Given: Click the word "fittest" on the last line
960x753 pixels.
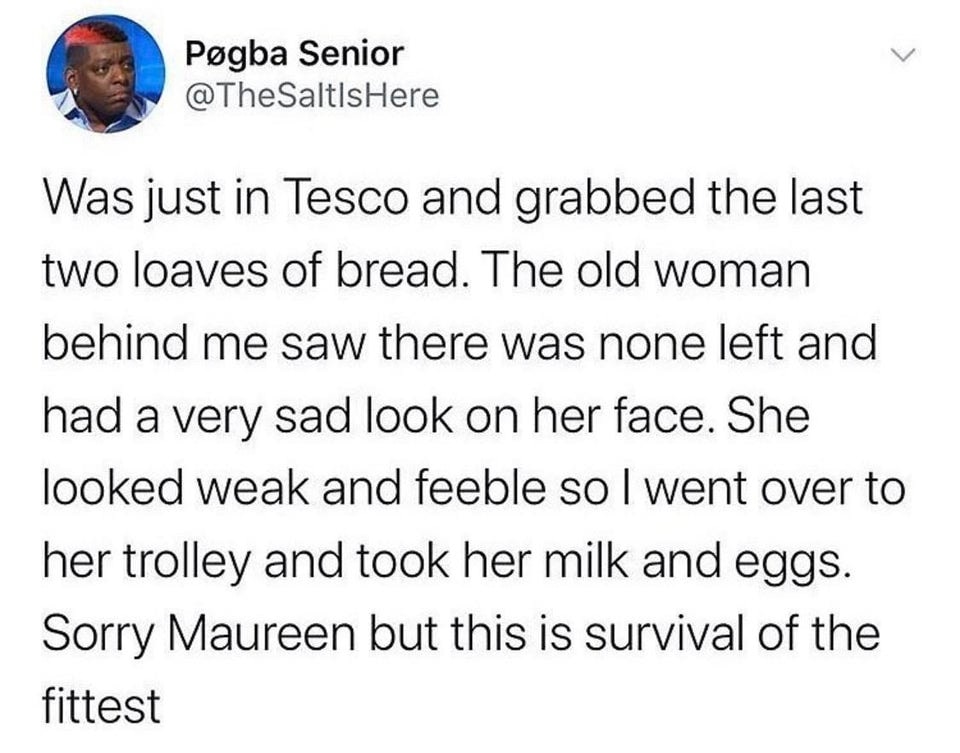Looking at the screenshot, I should pos(102,706).
